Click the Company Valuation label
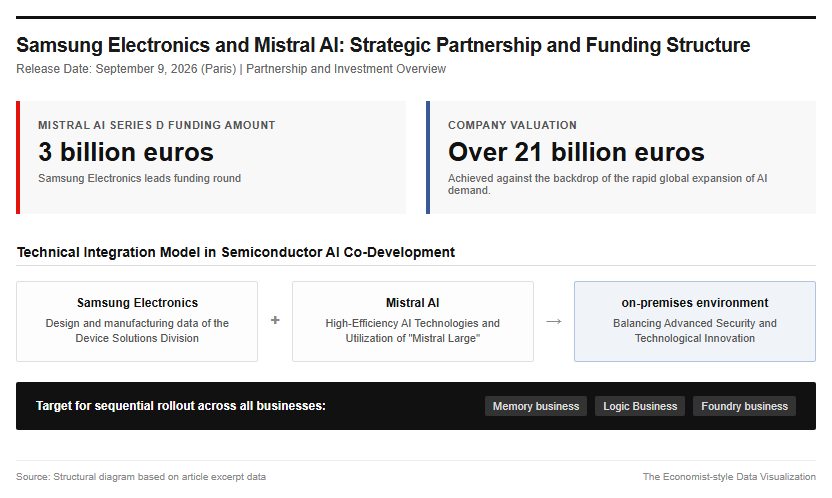Viewport: 832px width, 498px height. (512, 125)
